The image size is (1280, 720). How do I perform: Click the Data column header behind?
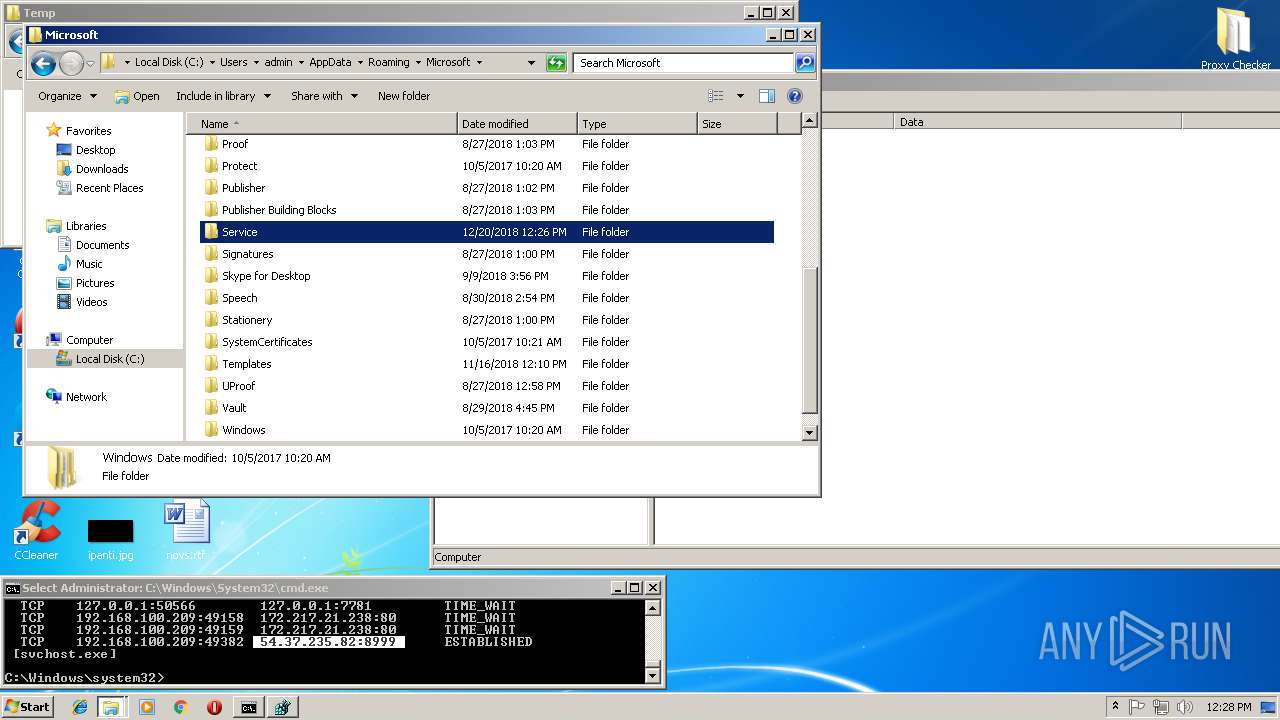coord(1037,122)
